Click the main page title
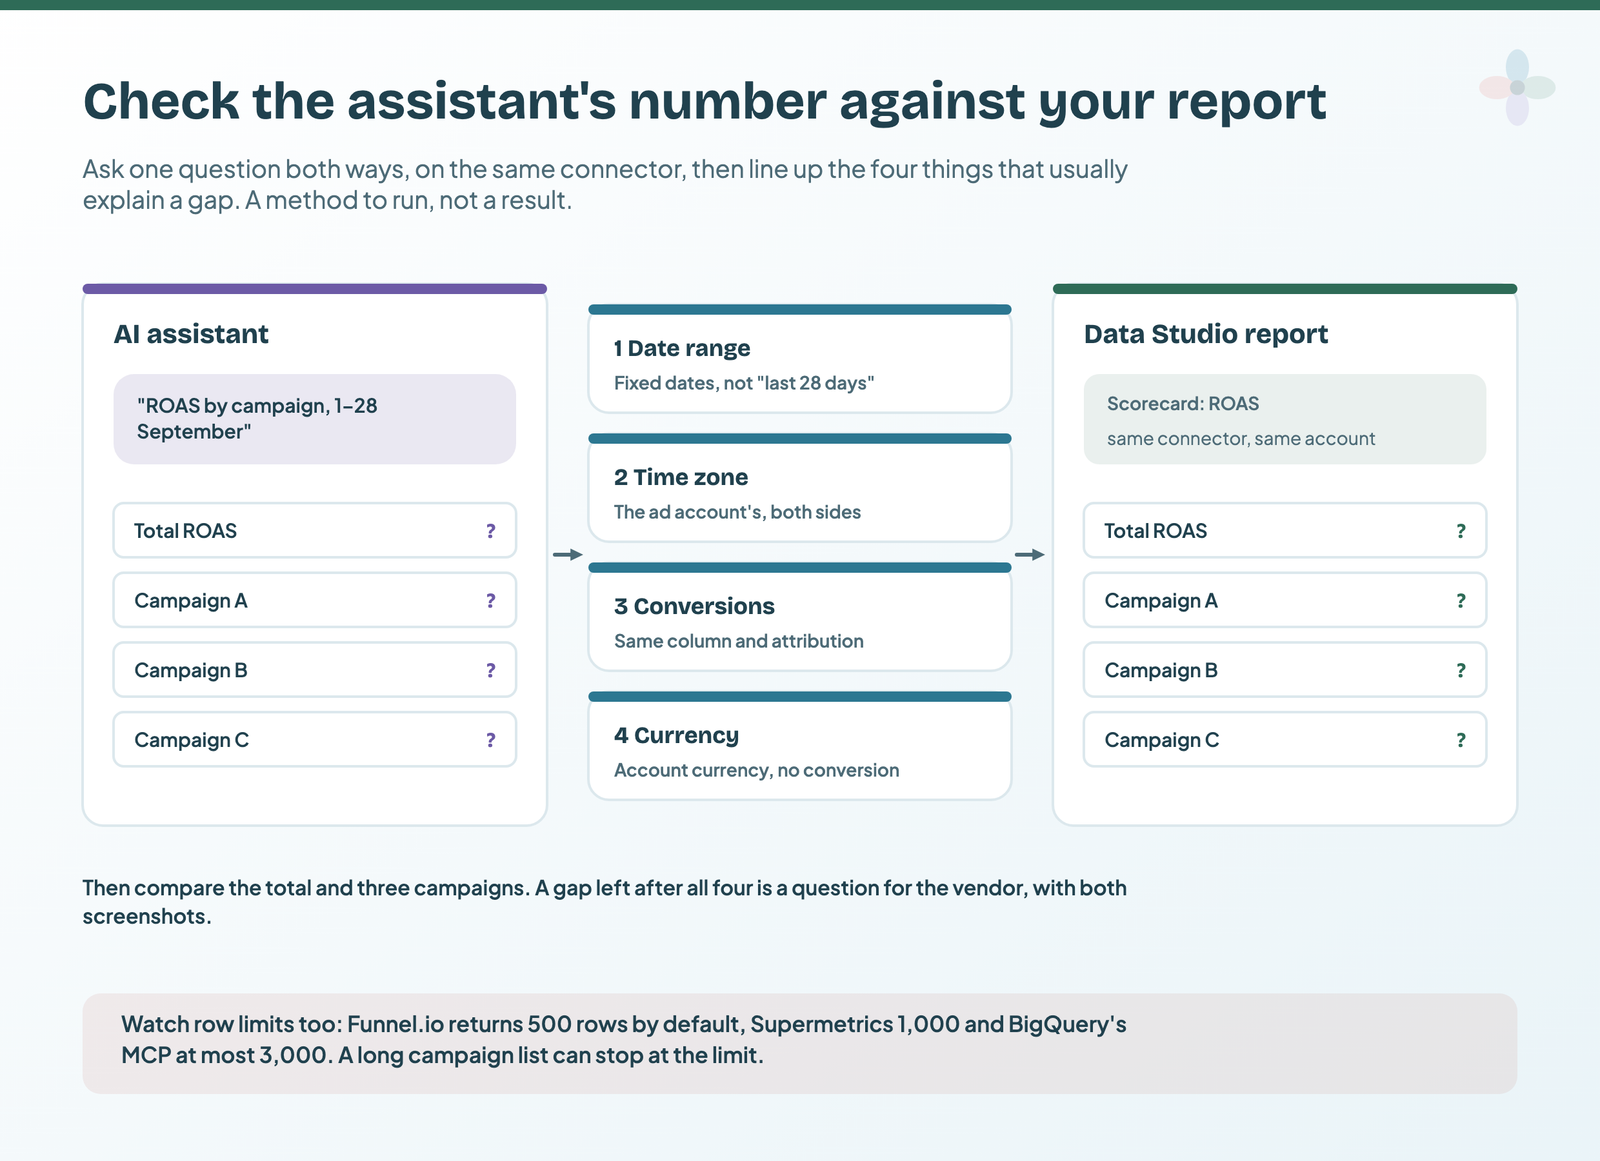Screen dimensions: 1600x1161 point(705,102)
